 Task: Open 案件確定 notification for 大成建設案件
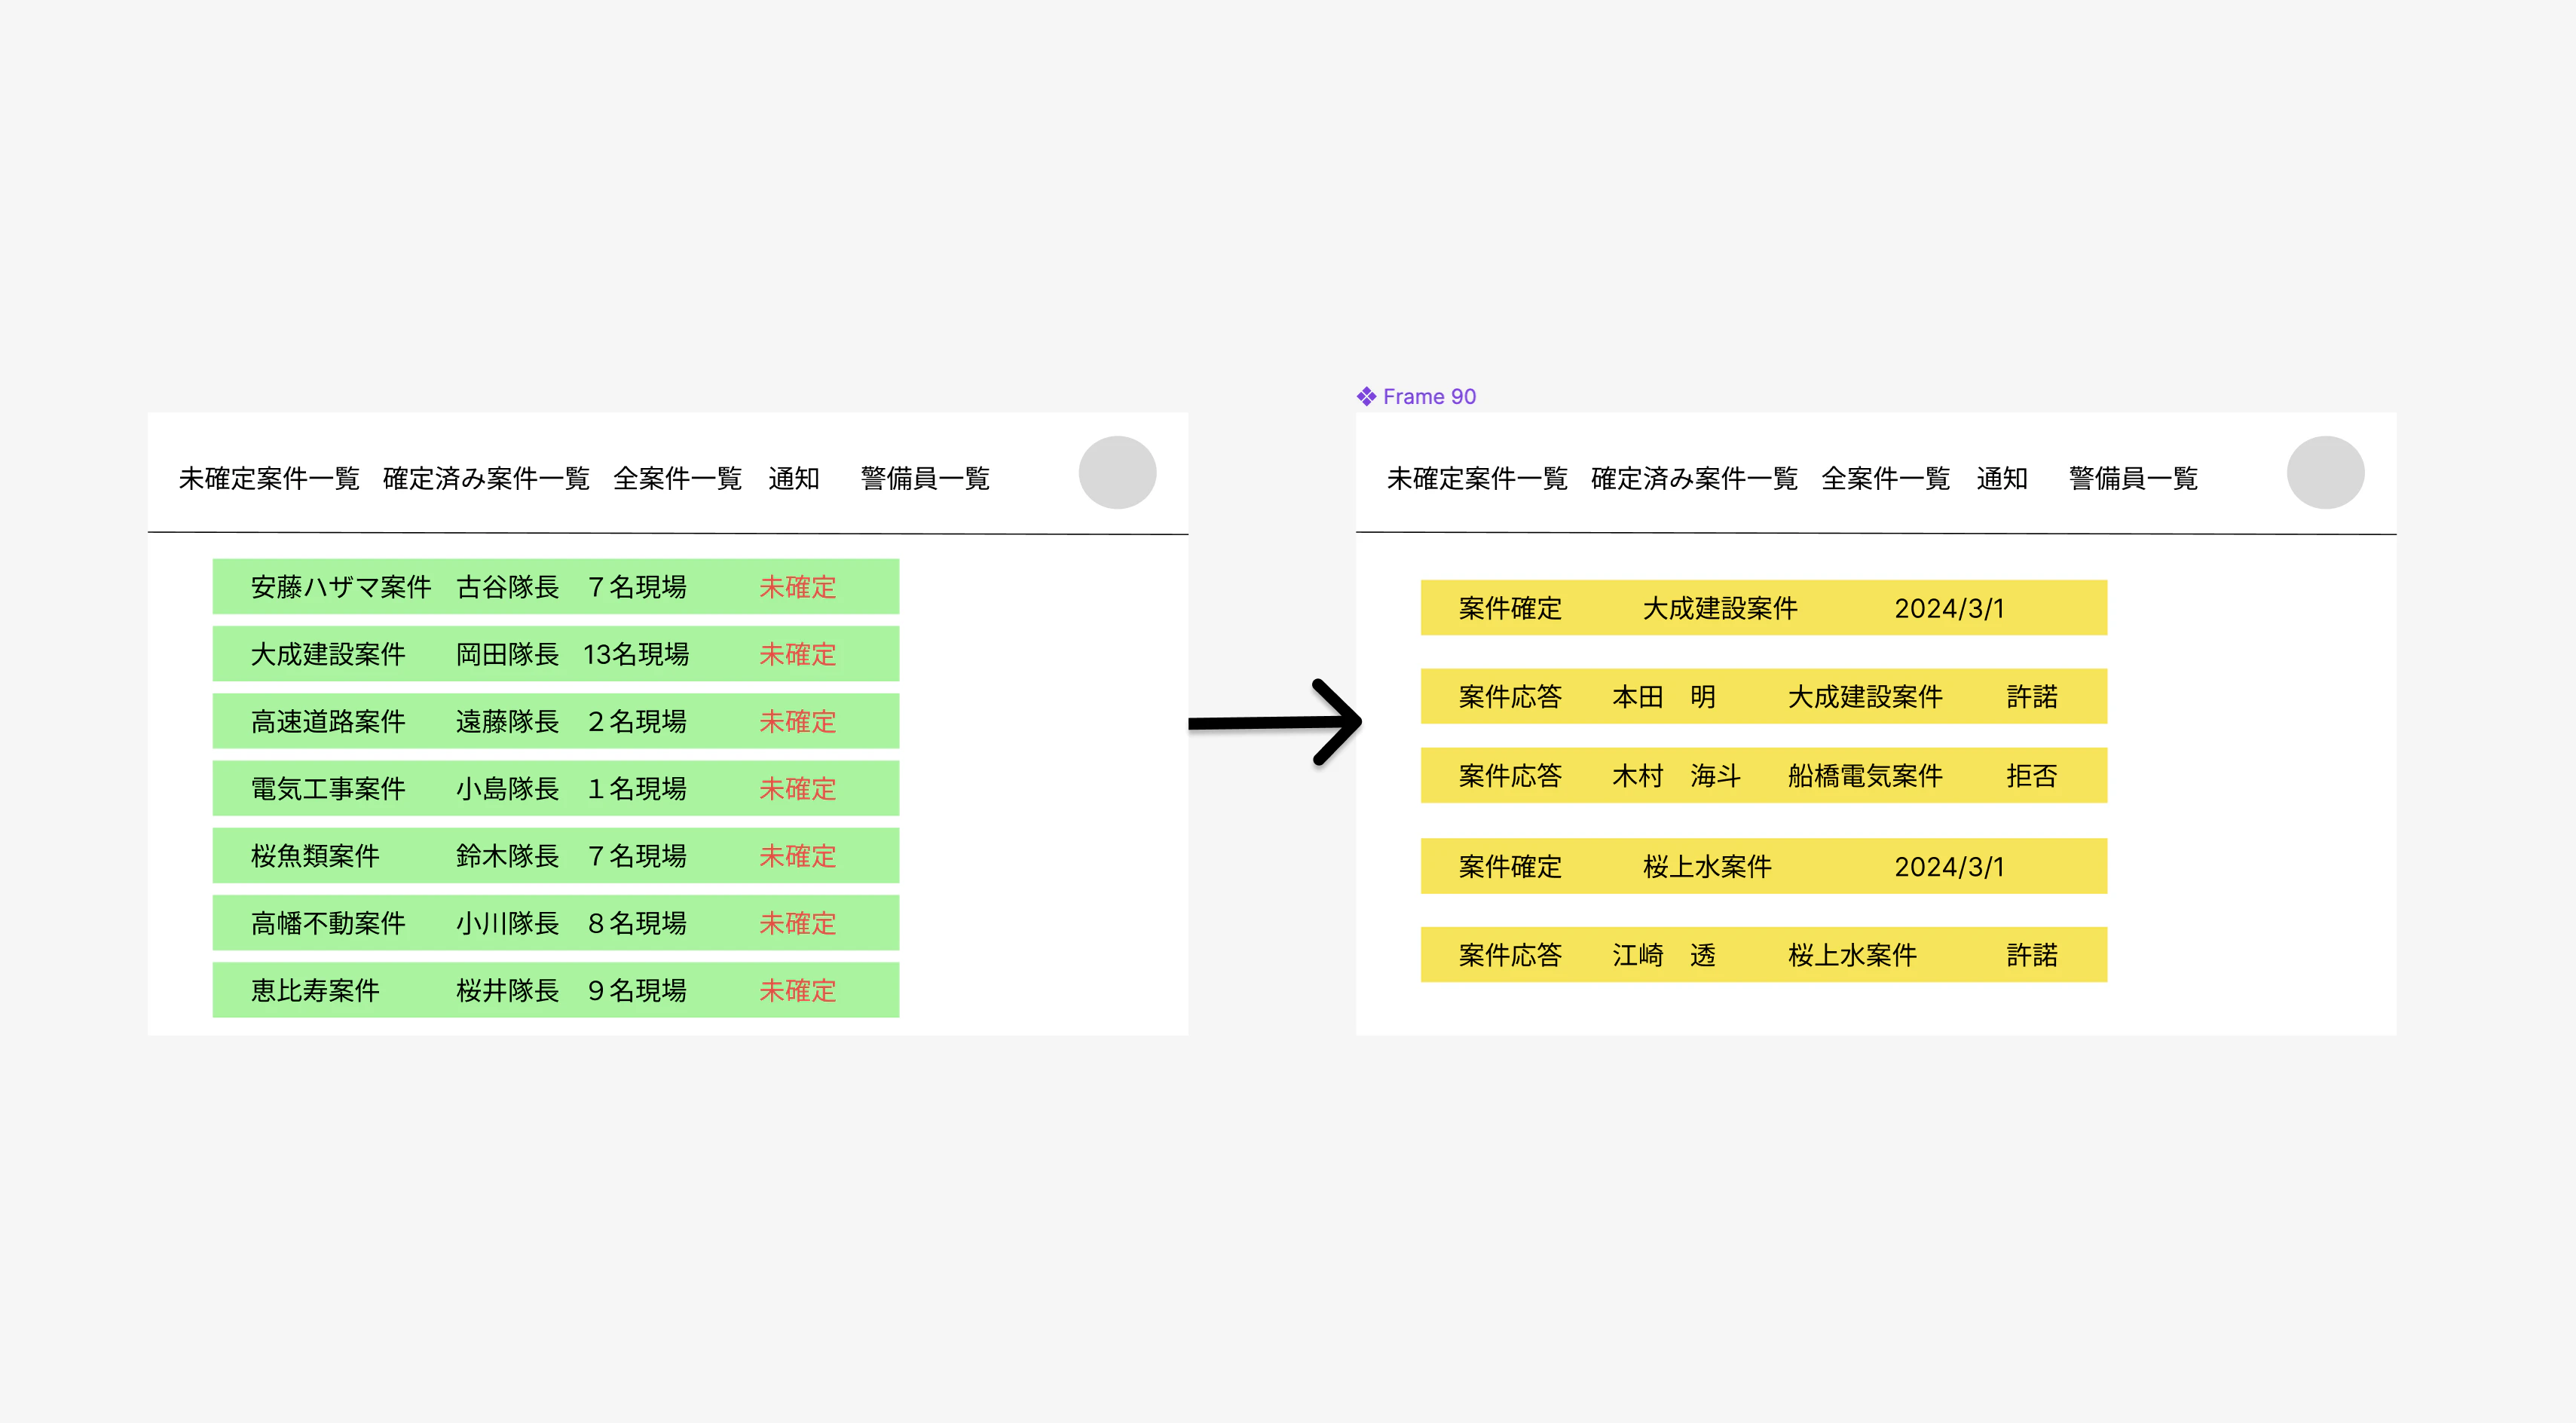pos(1764,608)
